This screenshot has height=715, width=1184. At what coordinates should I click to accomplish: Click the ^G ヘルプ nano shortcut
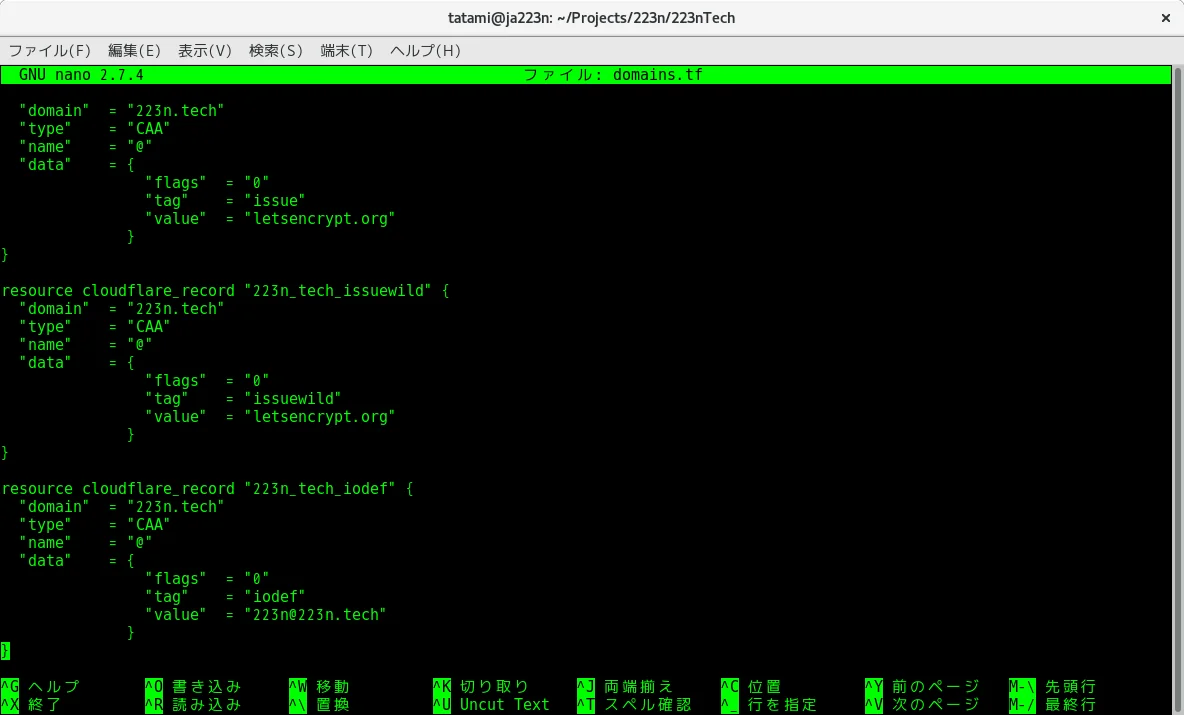coord(41,686)
